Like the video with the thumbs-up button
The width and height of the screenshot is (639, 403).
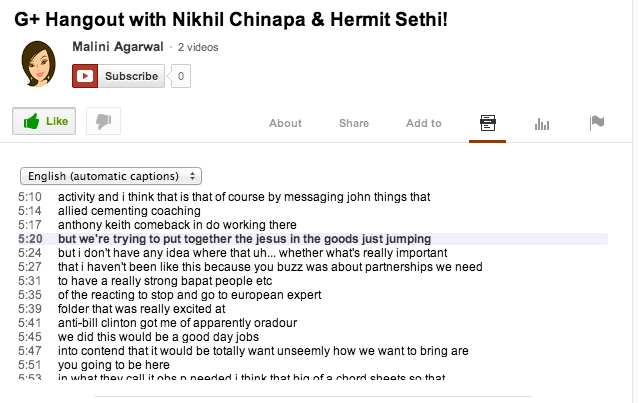point(44,121)
